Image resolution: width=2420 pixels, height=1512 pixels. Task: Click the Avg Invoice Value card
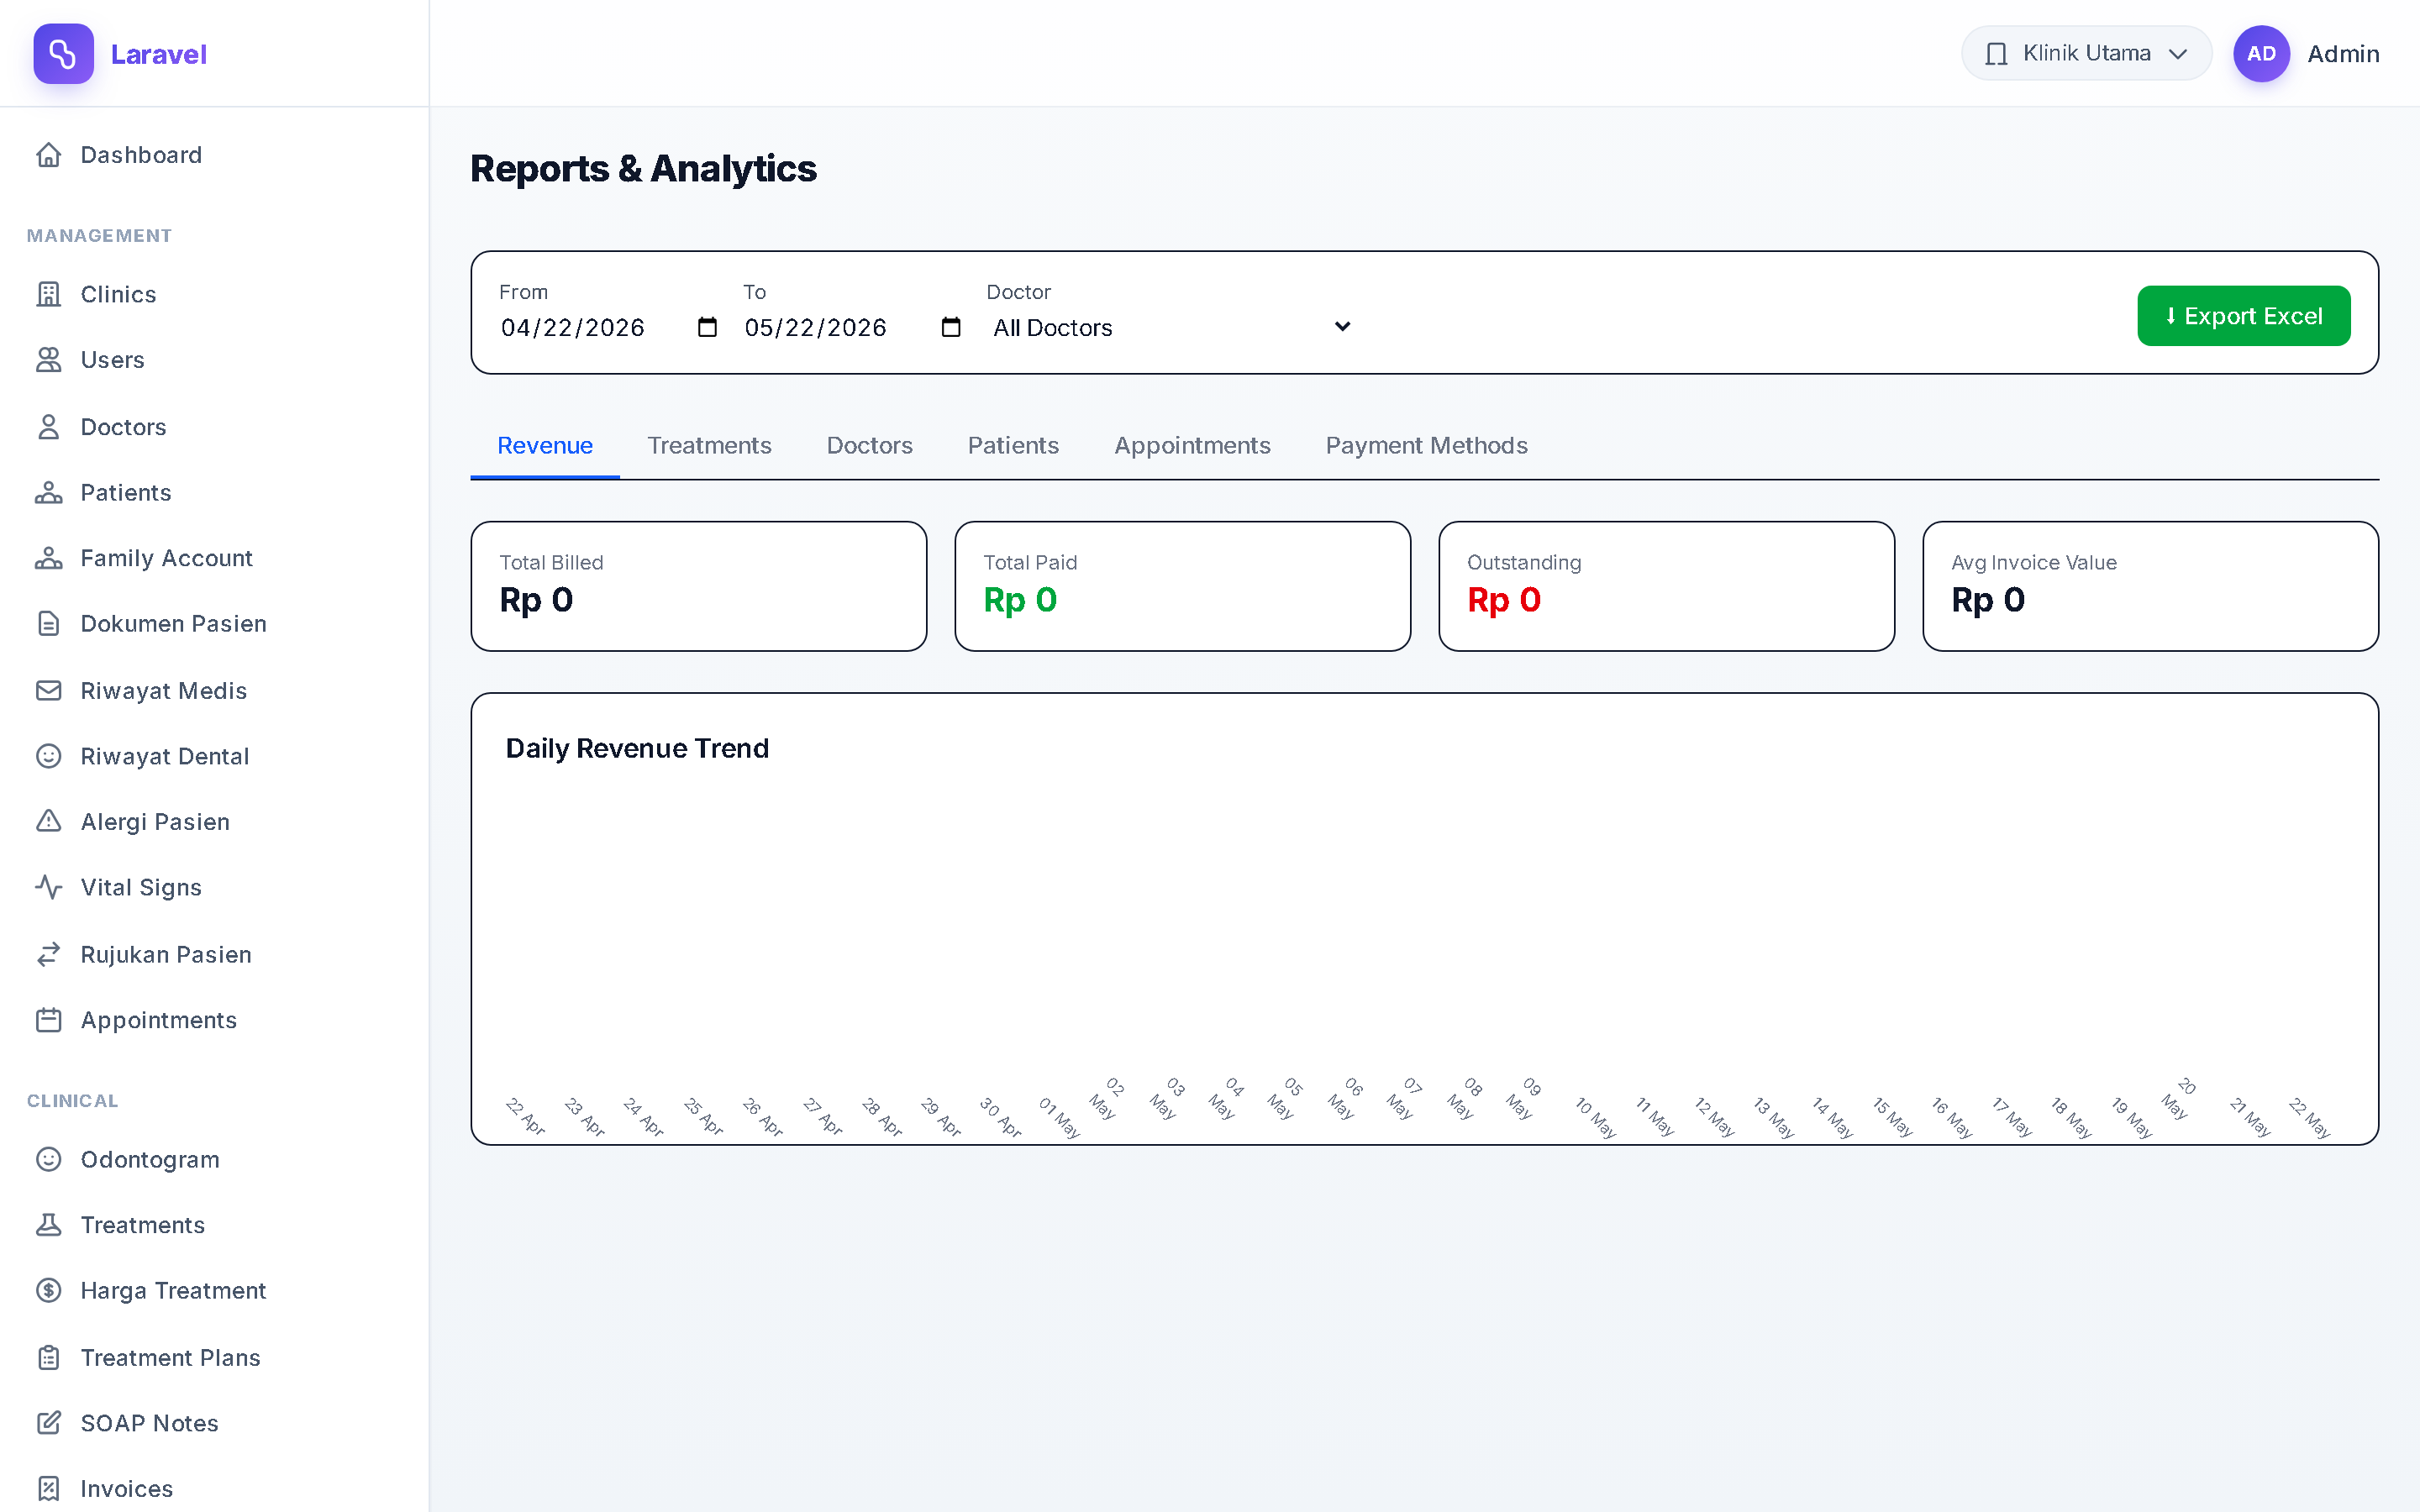pos(2151,586)
